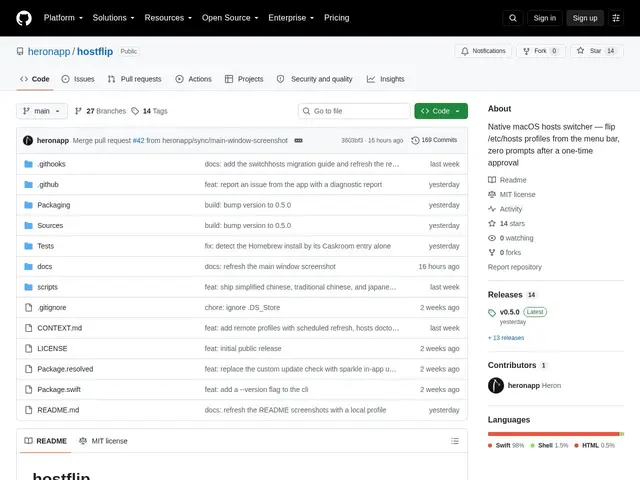This screenshot has width=640, height=480.
Task: Open the 27 Branches link
Action: coord(100,111)
